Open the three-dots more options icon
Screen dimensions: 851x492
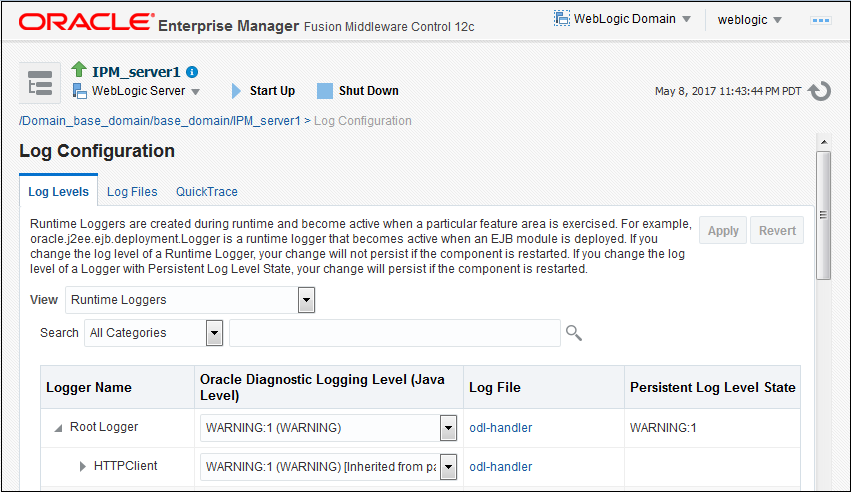tap(820, 21)
